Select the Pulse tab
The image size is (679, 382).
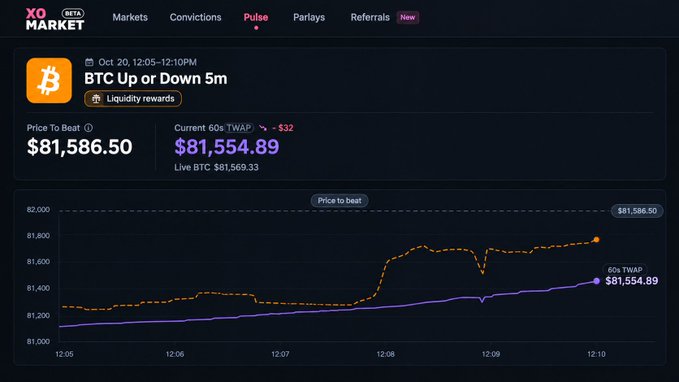[255, 17]
